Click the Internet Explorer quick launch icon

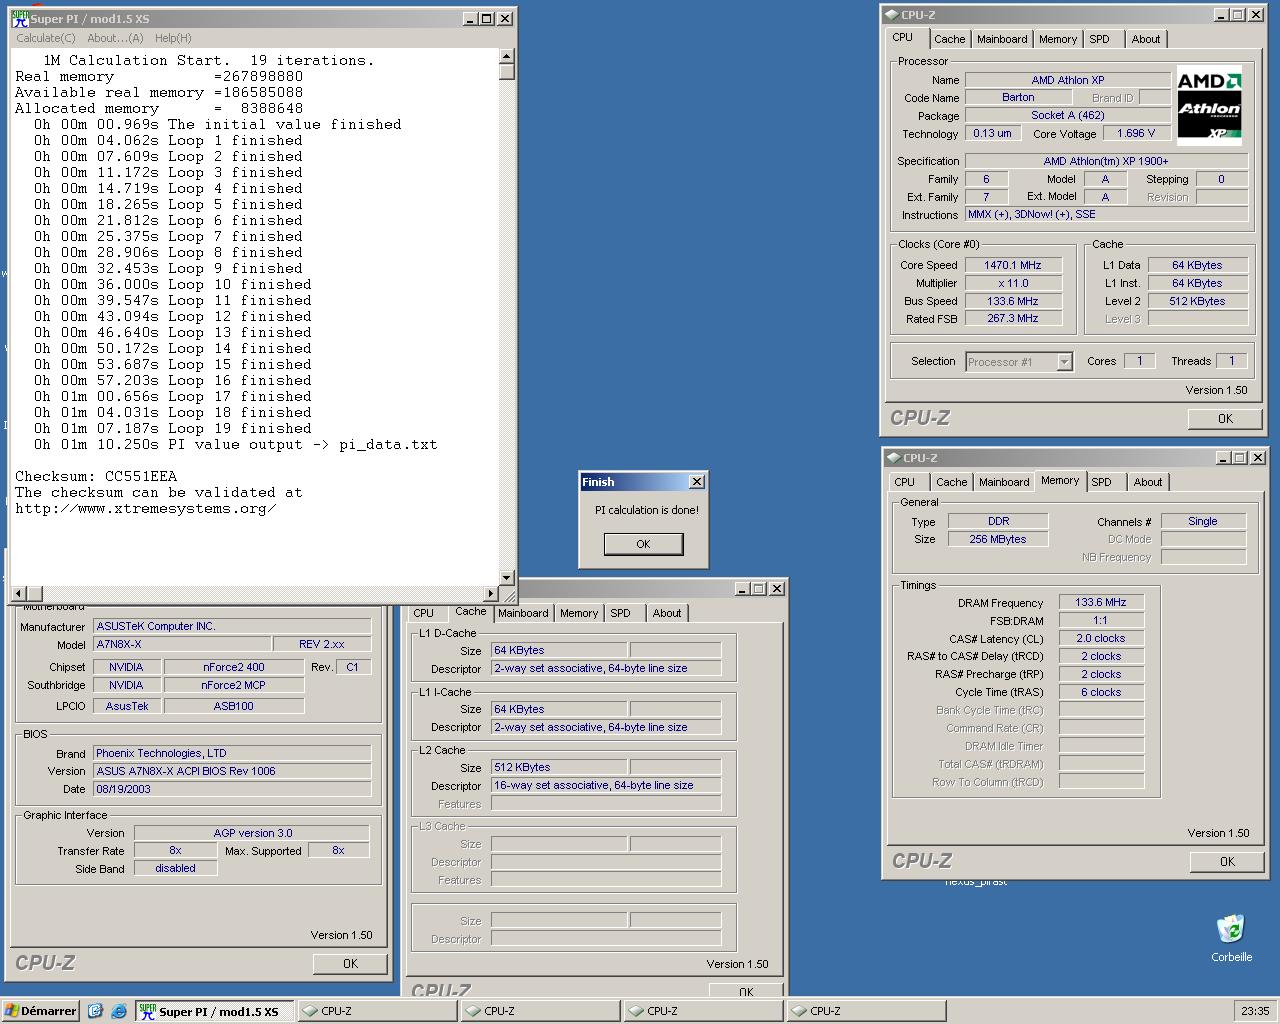[x=118, y=1011]
